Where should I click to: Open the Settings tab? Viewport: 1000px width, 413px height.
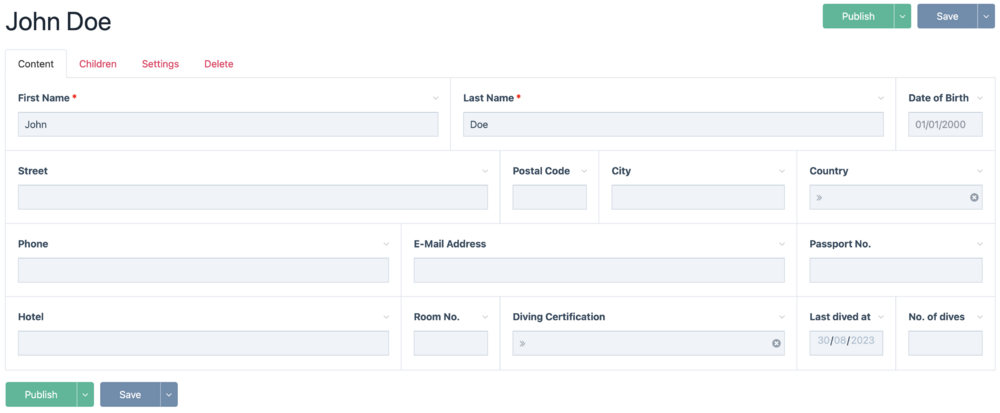(x=160, y=64)
